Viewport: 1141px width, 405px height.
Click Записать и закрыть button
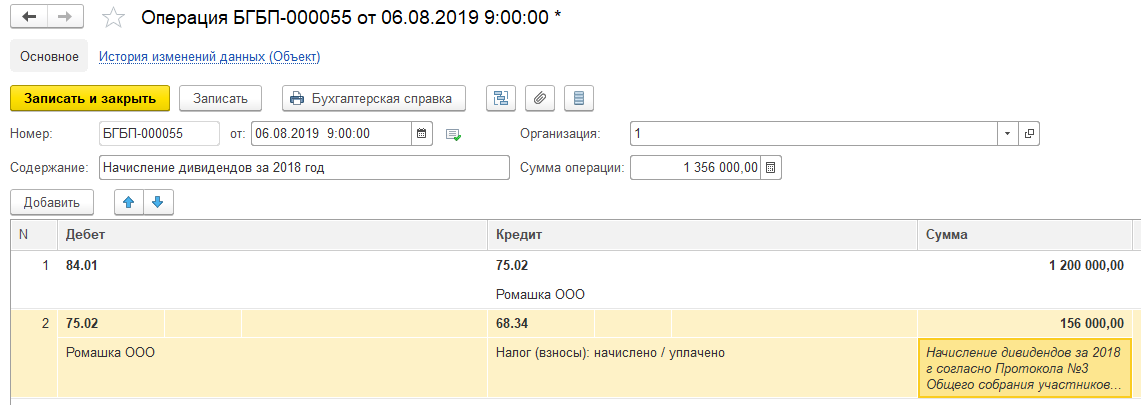click(90, 98)
